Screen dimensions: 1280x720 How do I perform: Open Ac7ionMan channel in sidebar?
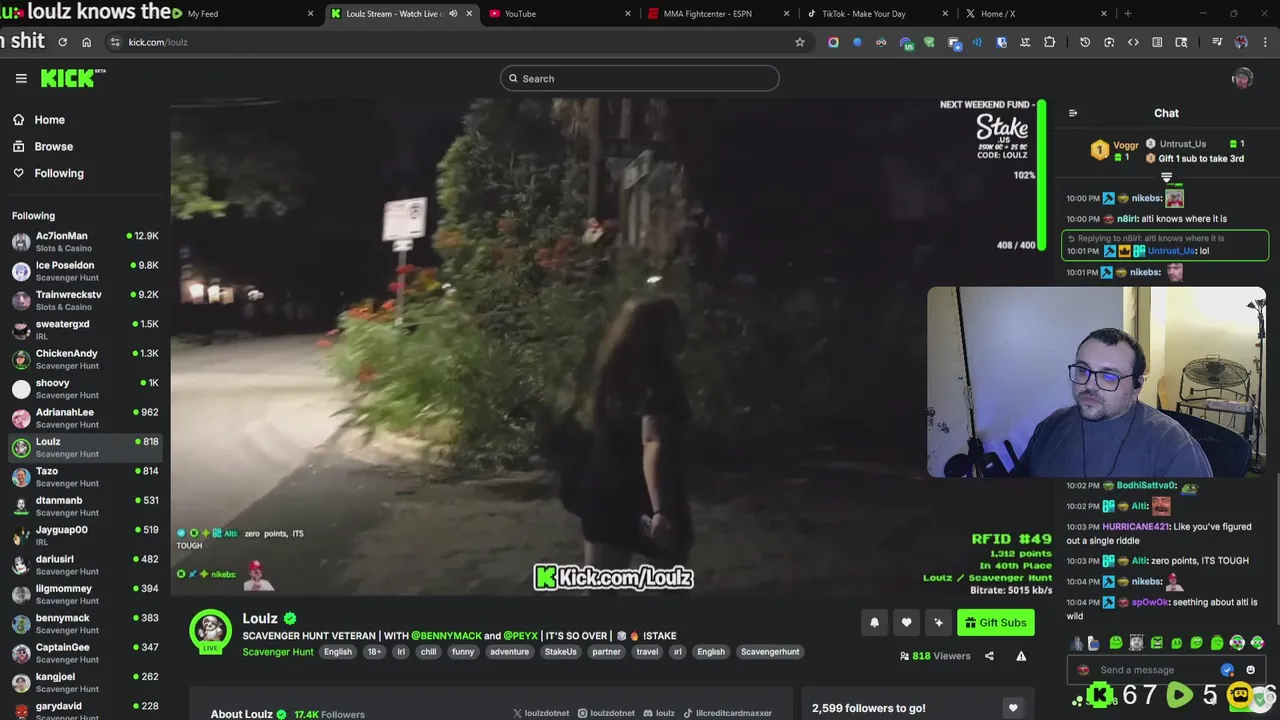pyautogui.click(x=85, y=241)
